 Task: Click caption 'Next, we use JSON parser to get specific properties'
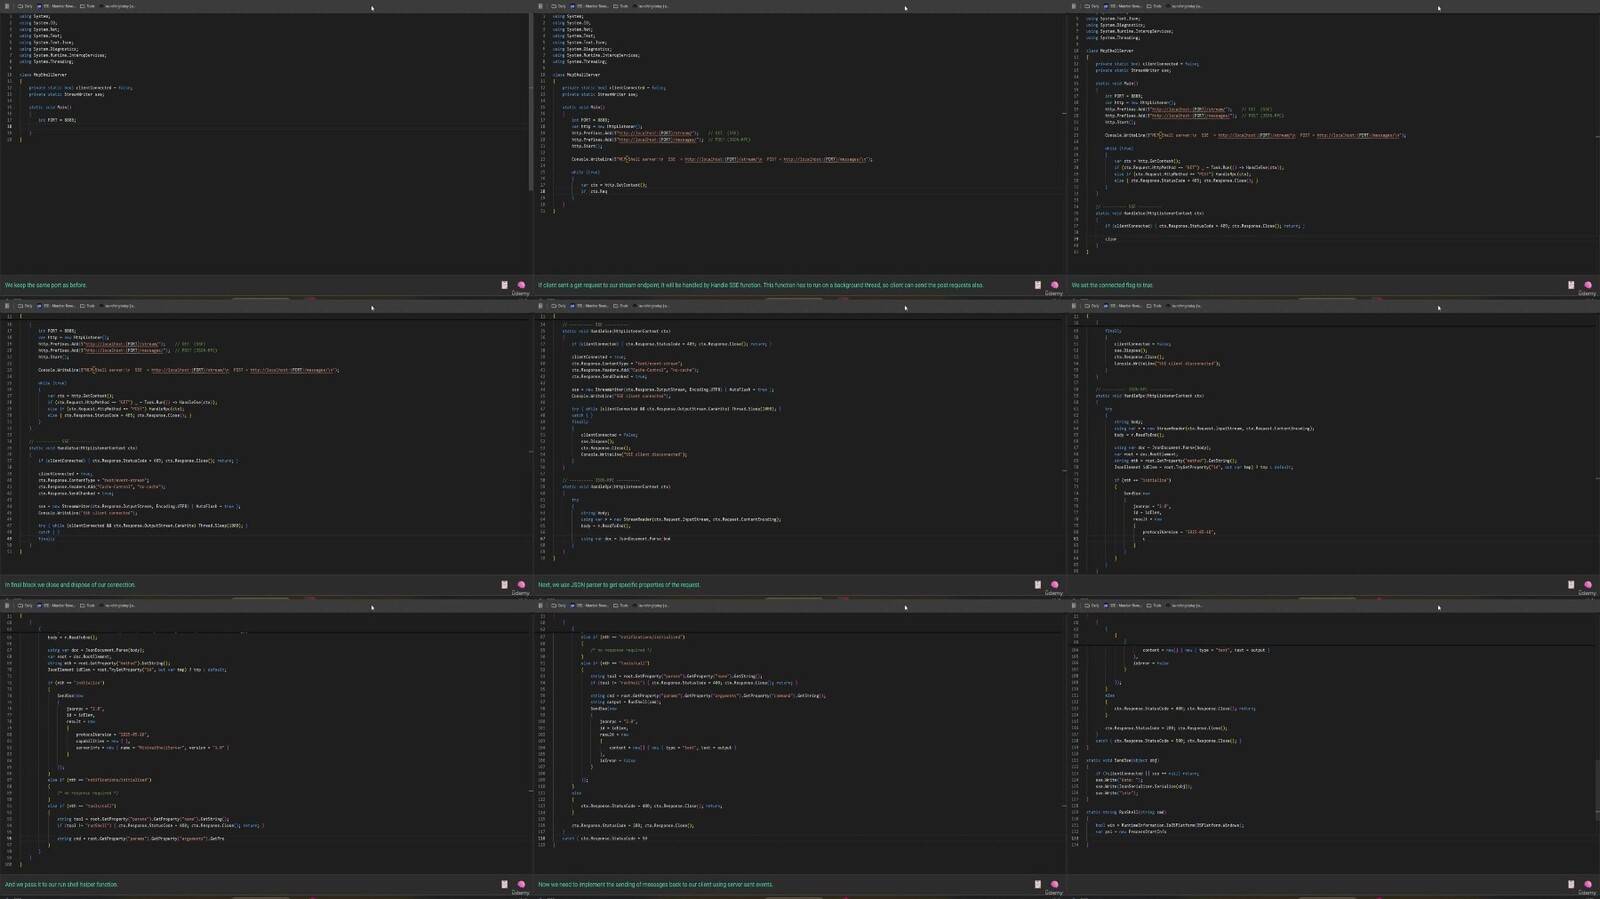pyautogui.click(x=619, y=585)
